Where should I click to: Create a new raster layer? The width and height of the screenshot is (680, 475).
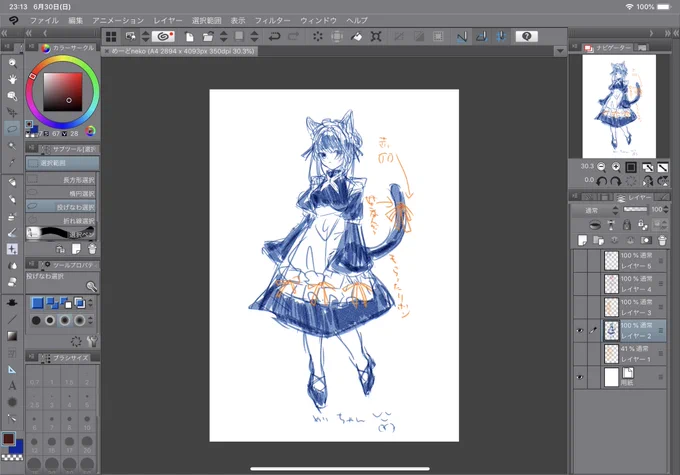point(582,240)
